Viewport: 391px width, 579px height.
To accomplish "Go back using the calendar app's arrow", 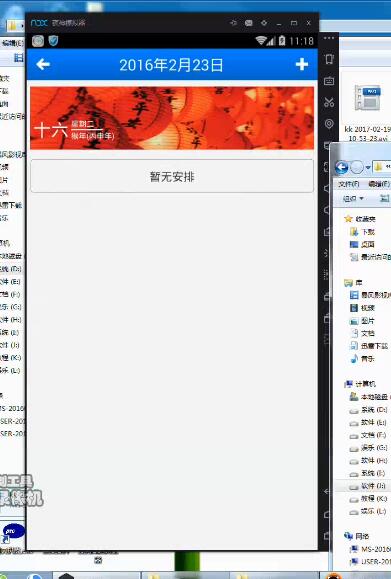I will 43,65.
